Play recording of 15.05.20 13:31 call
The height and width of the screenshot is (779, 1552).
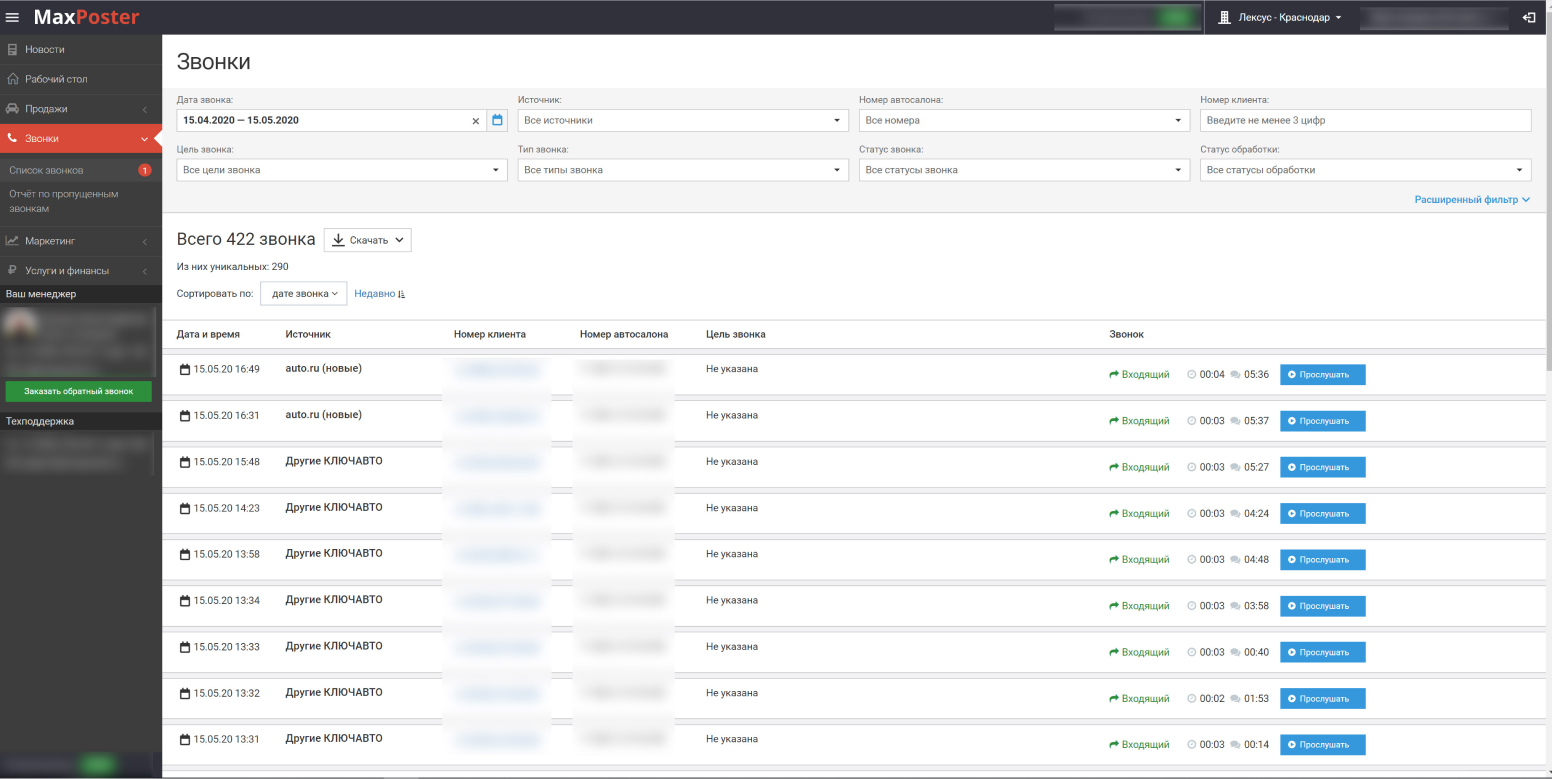point(1322,744)
